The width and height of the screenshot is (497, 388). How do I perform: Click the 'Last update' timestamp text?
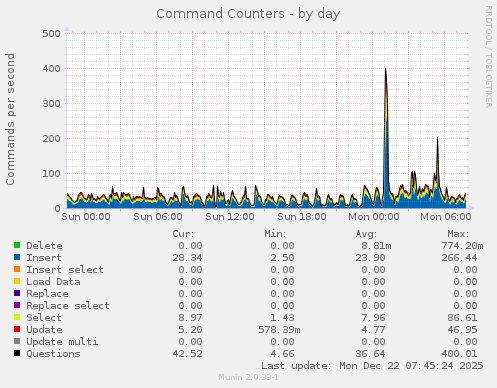(x=372, y=366)
